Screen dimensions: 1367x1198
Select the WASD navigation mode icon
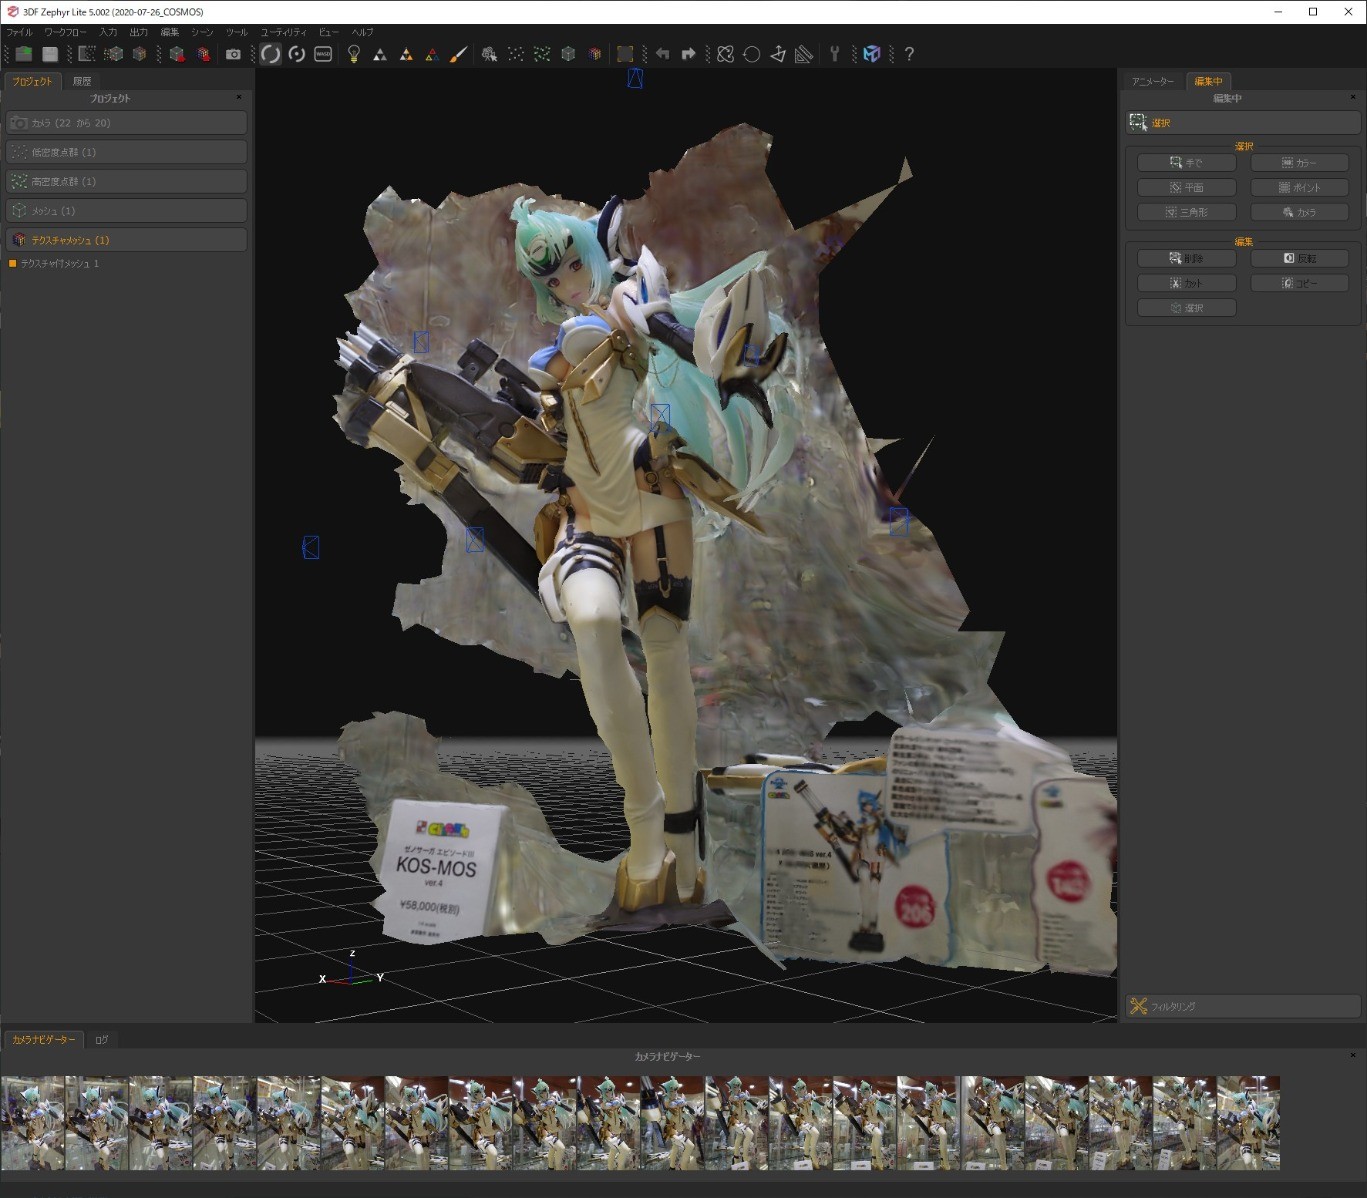pos(323,54)
